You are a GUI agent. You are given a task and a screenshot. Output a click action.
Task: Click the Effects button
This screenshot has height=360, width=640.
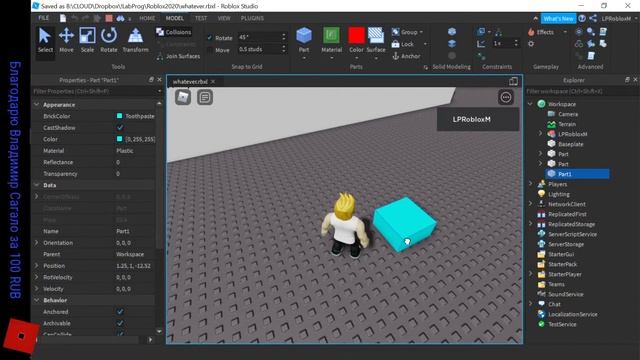click(541, 32)
